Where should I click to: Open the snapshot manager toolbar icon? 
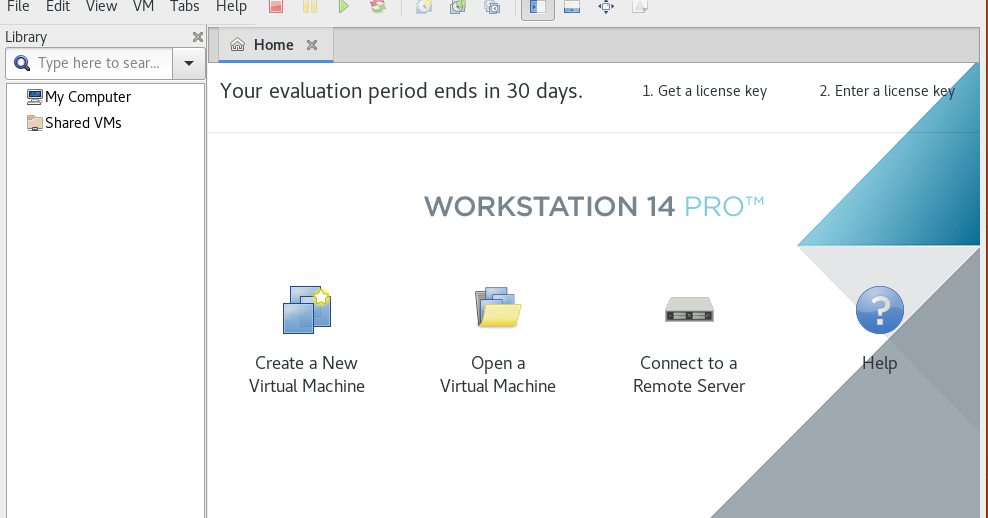492,6
